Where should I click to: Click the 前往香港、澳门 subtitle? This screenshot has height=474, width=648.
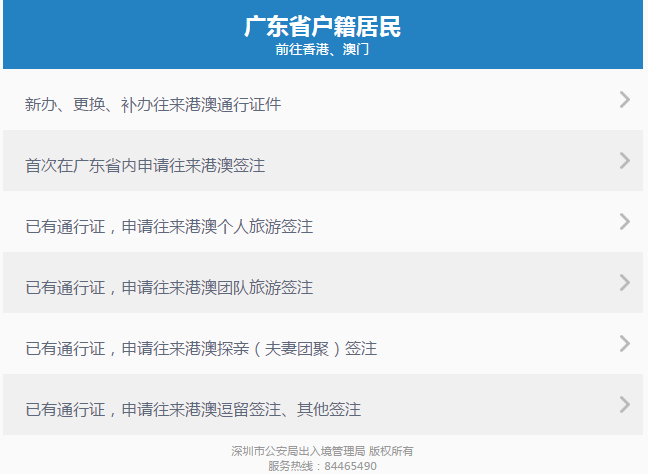point(322,49)
